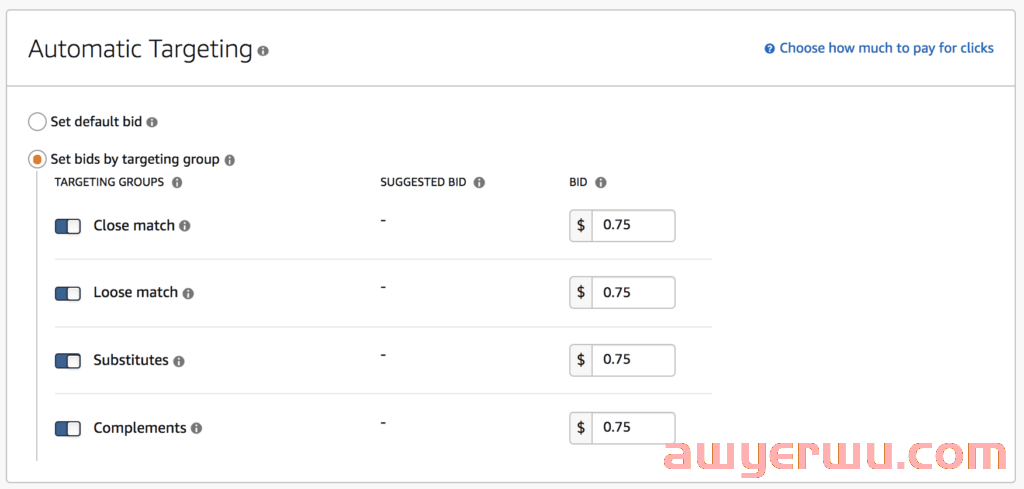This screenshot has height=489, width=1024.
Task: Disable the Close match toggle
Action: point(68,226)
